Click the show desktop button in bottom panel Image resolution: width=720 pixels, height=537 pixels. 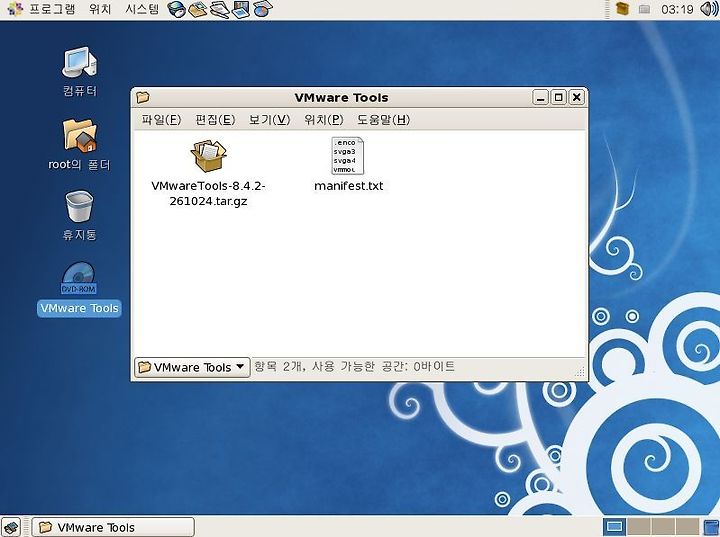click(x=11, y=527)
